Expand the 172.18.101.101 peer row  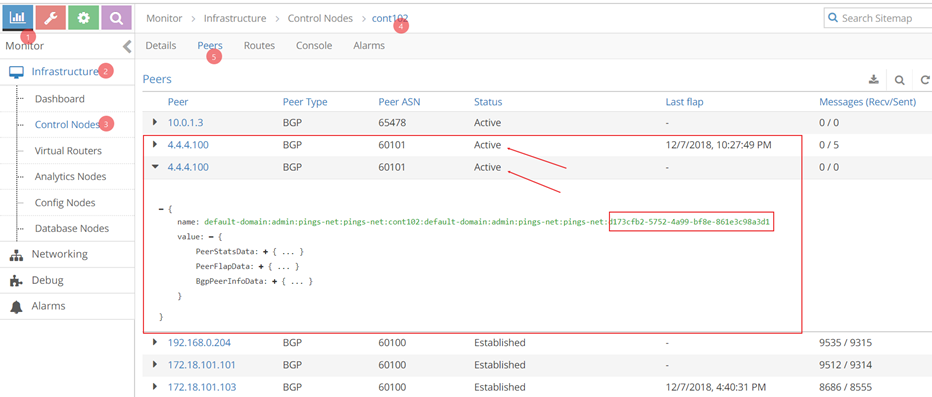155,364
